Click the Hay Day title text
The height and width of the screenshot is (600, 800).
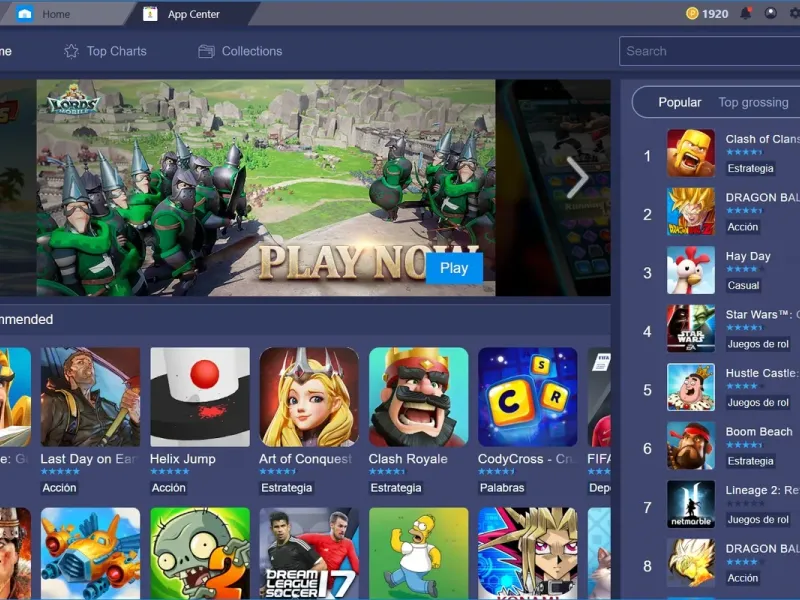point(748,256)
